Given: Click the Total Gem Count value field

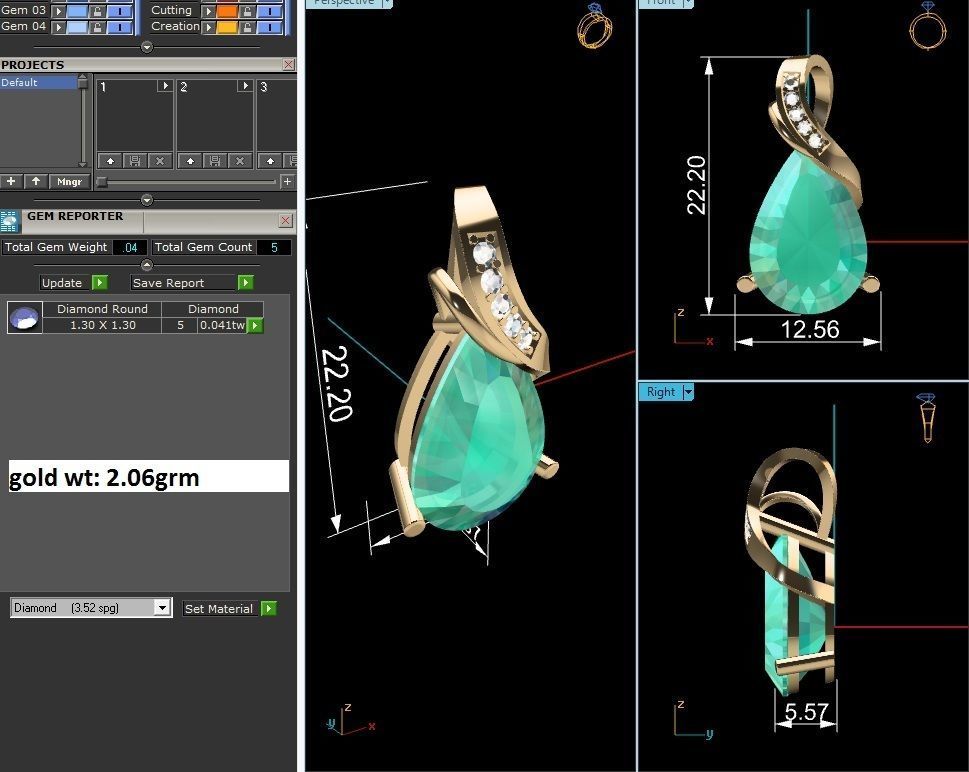Looking at the screenshot, I should point(274,247).
